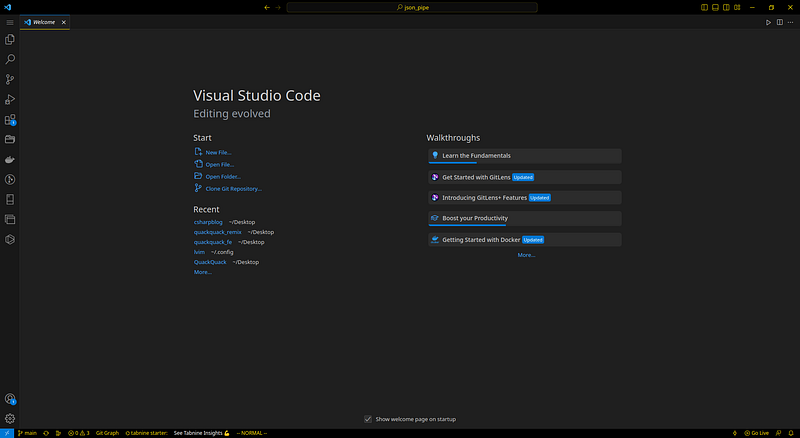Click the json_pipe command center search box

412,7
